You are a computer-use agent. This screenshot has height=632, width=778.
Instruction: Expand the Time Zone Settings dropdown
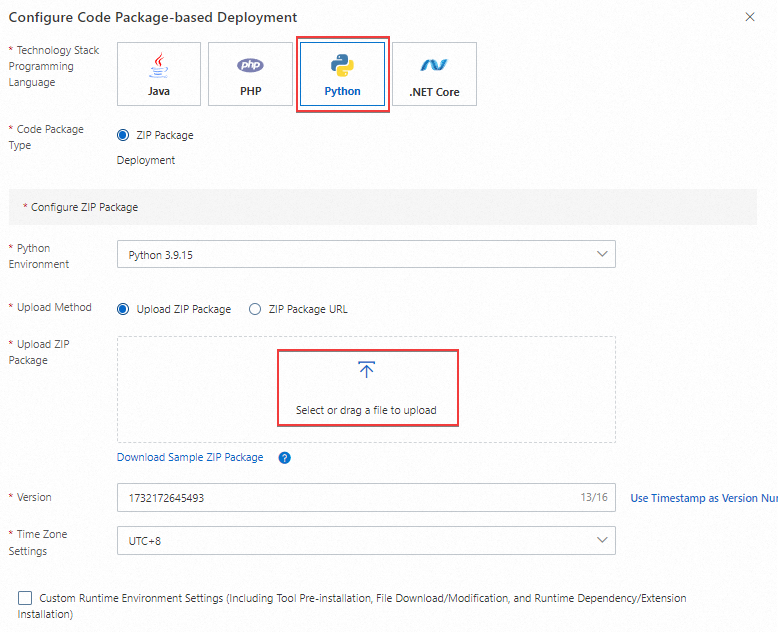366,540
